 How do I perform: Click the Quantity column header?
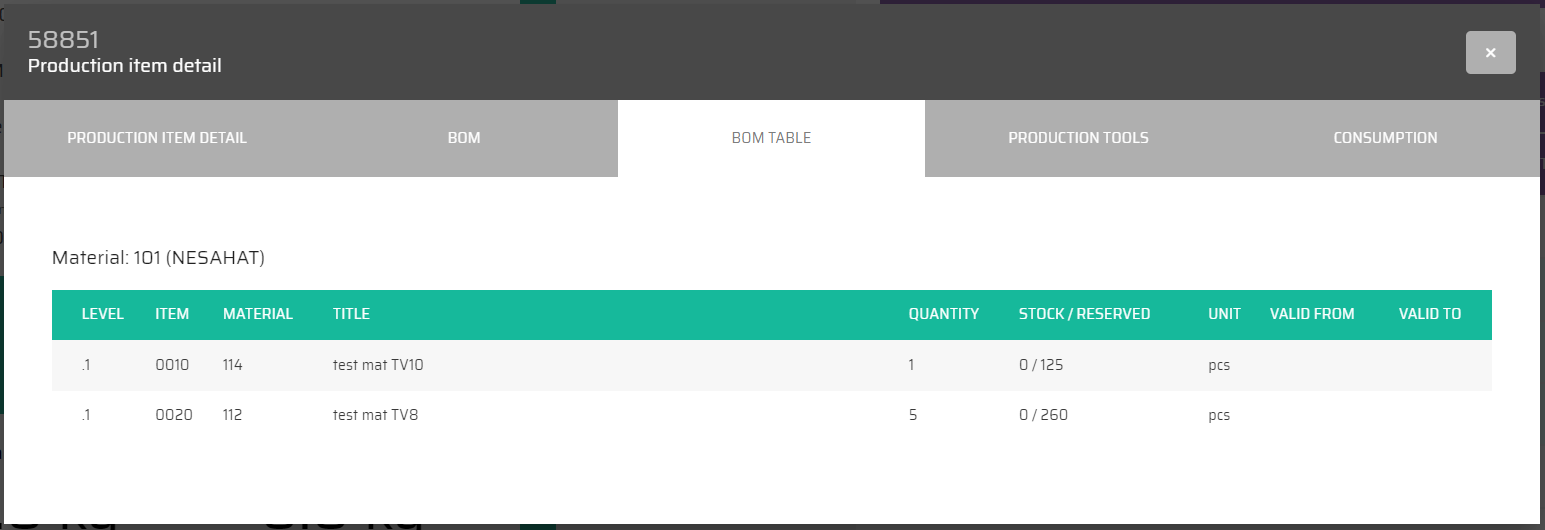[x=943, y=314]
